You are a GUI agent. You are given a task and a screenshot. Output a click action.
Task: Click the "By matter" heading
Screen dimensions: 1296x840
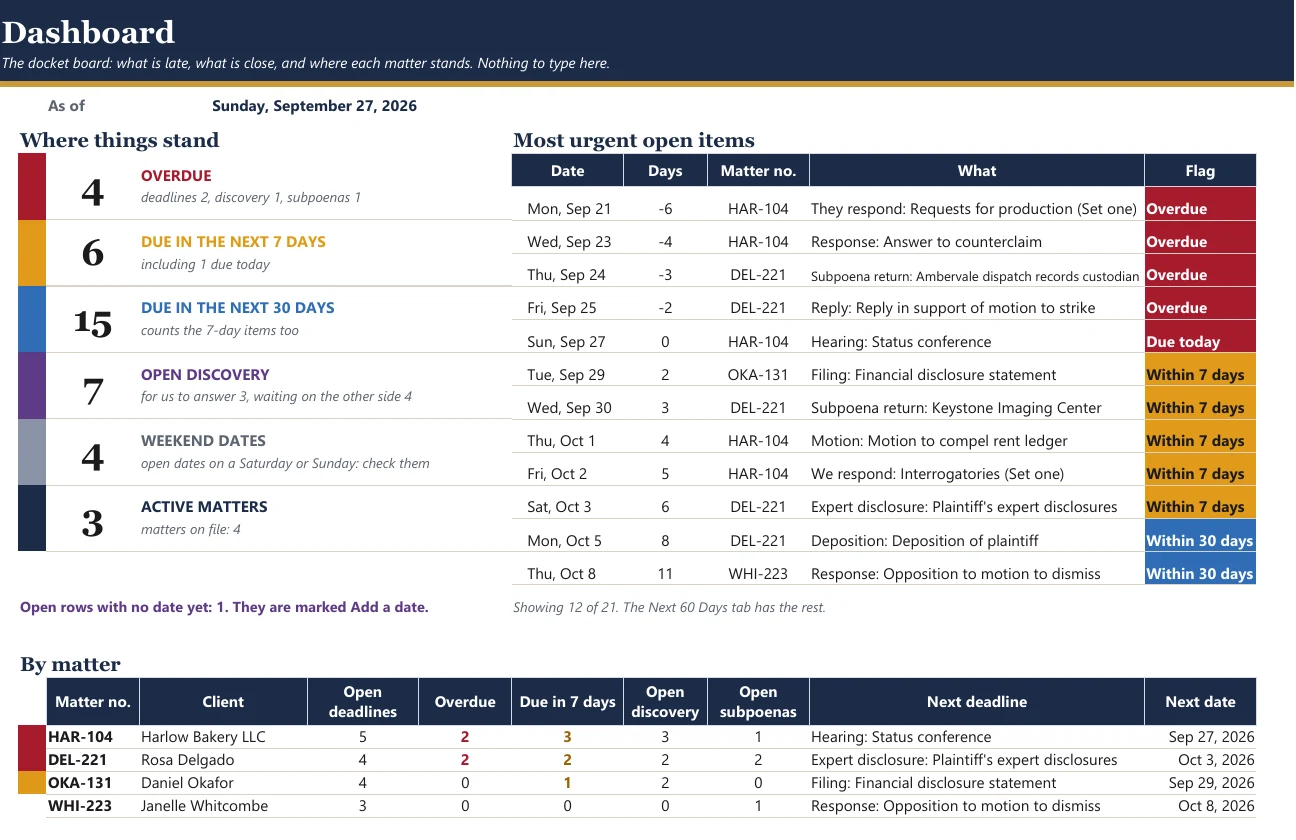(x=70, y=665)
